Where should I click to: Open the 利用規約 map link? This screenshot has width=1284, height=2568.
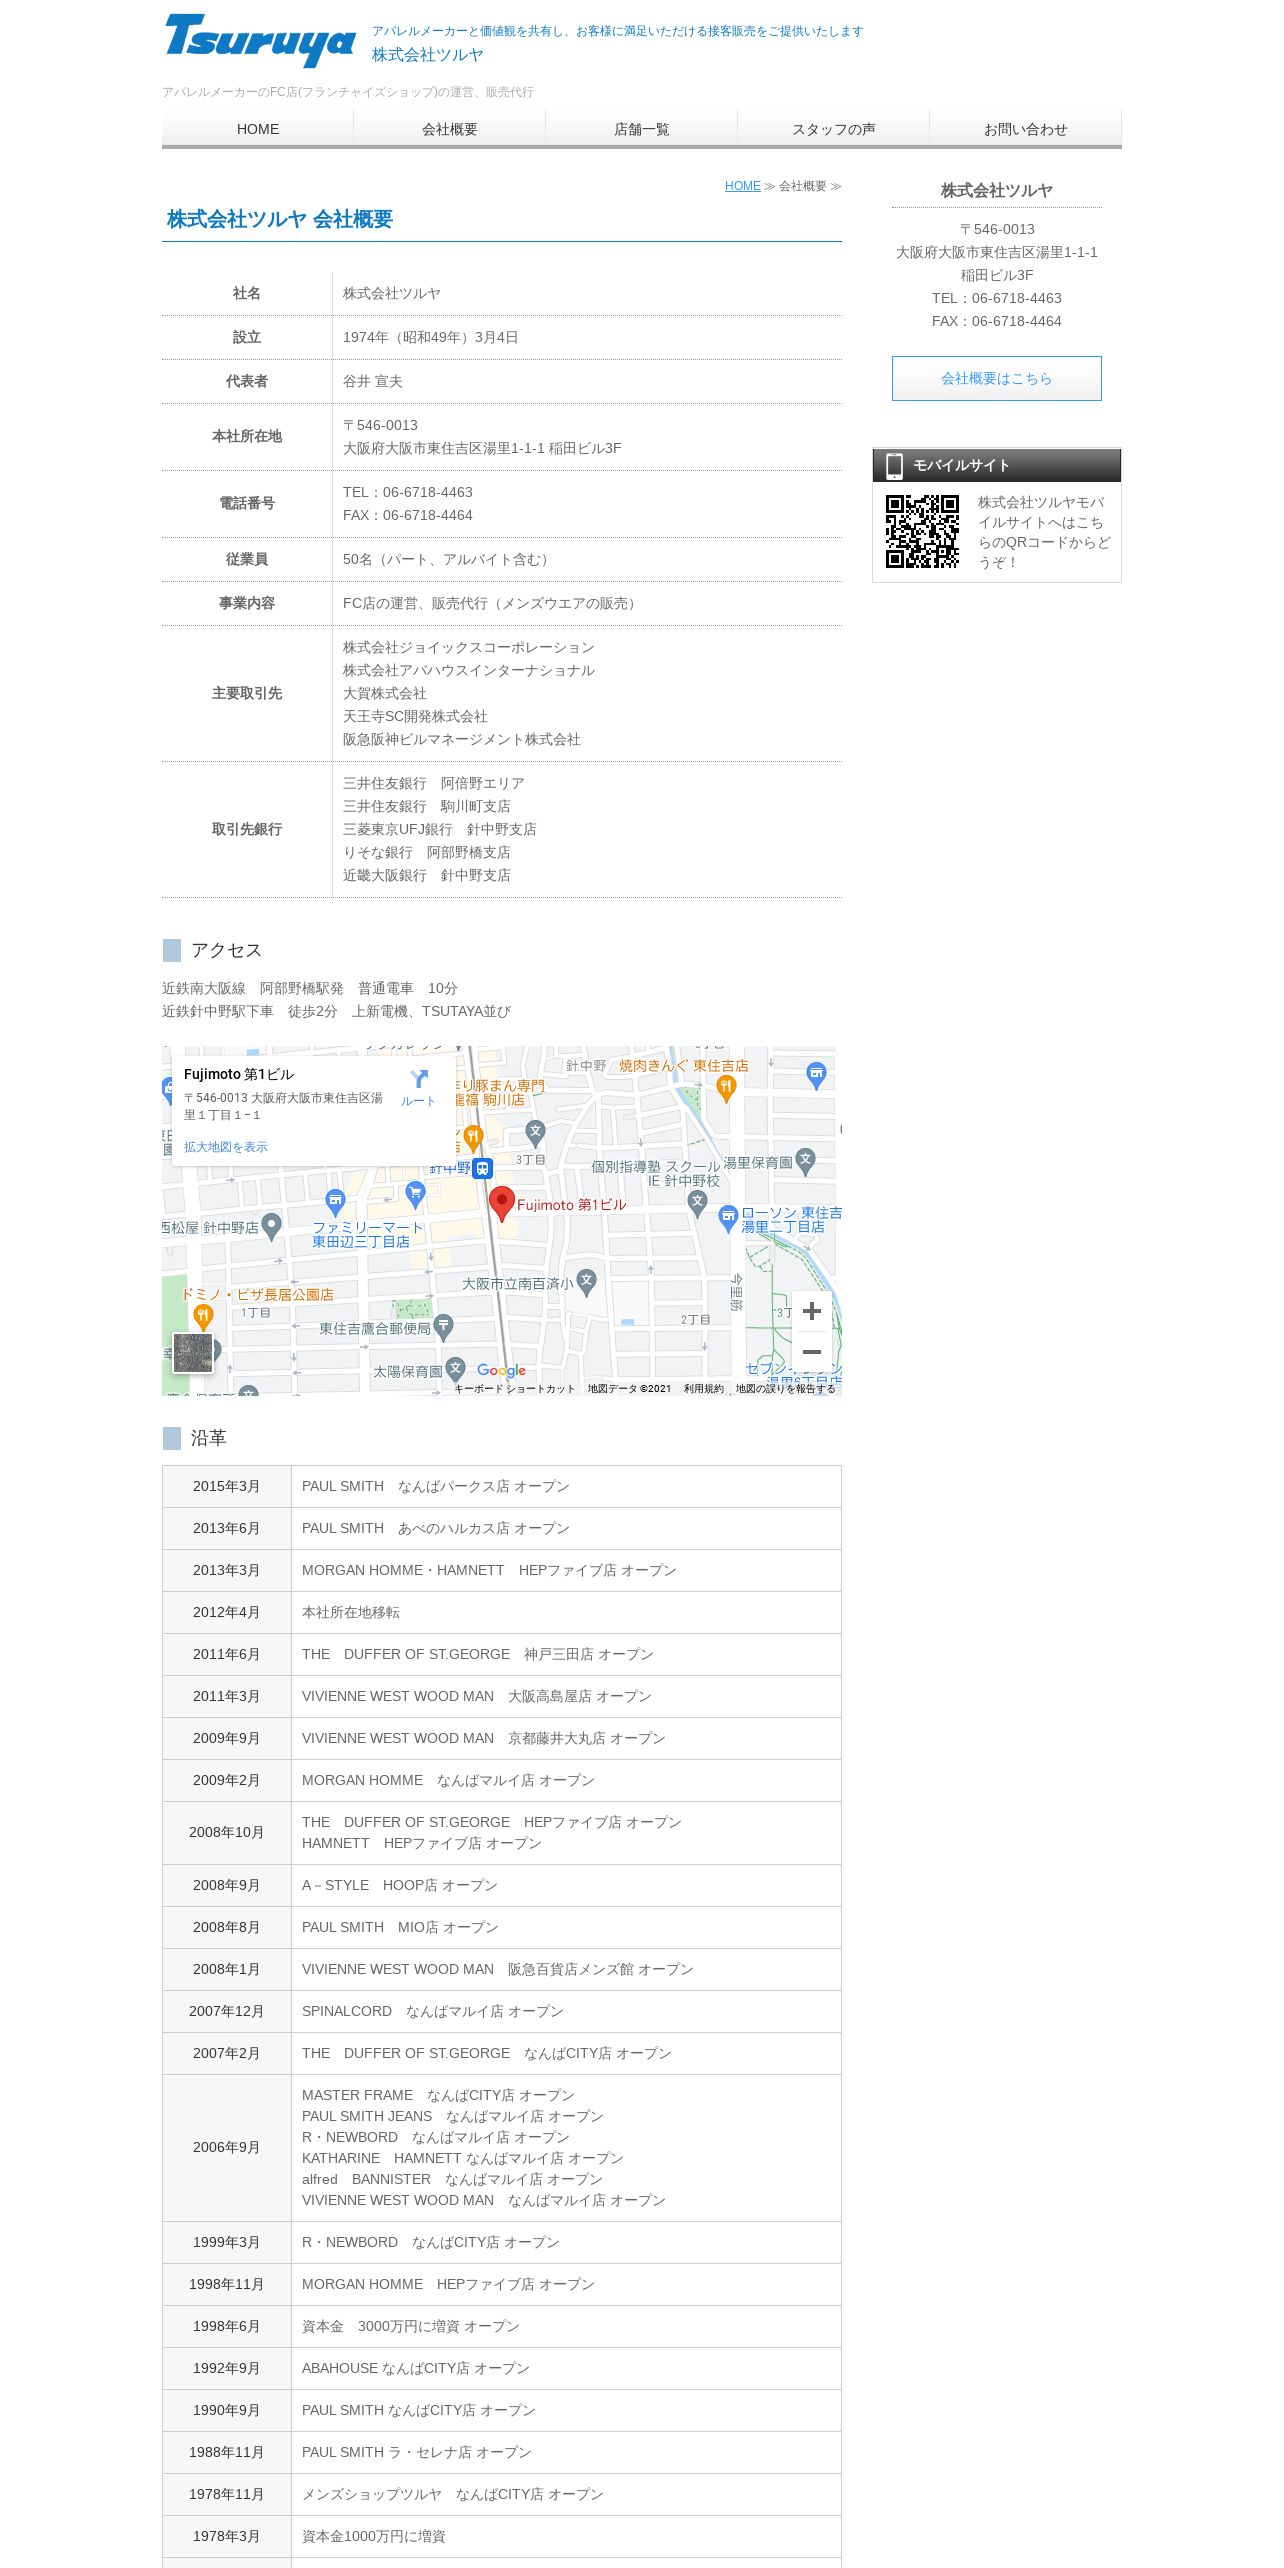click(704, 1389)
